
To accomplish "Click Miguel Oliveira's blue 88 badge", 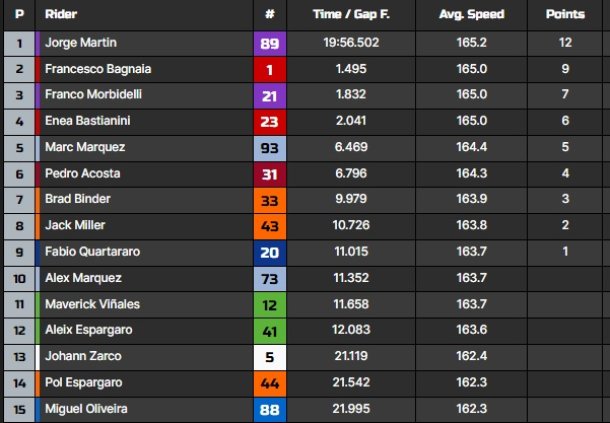I will pyautogui.click(x=270, y=410).
